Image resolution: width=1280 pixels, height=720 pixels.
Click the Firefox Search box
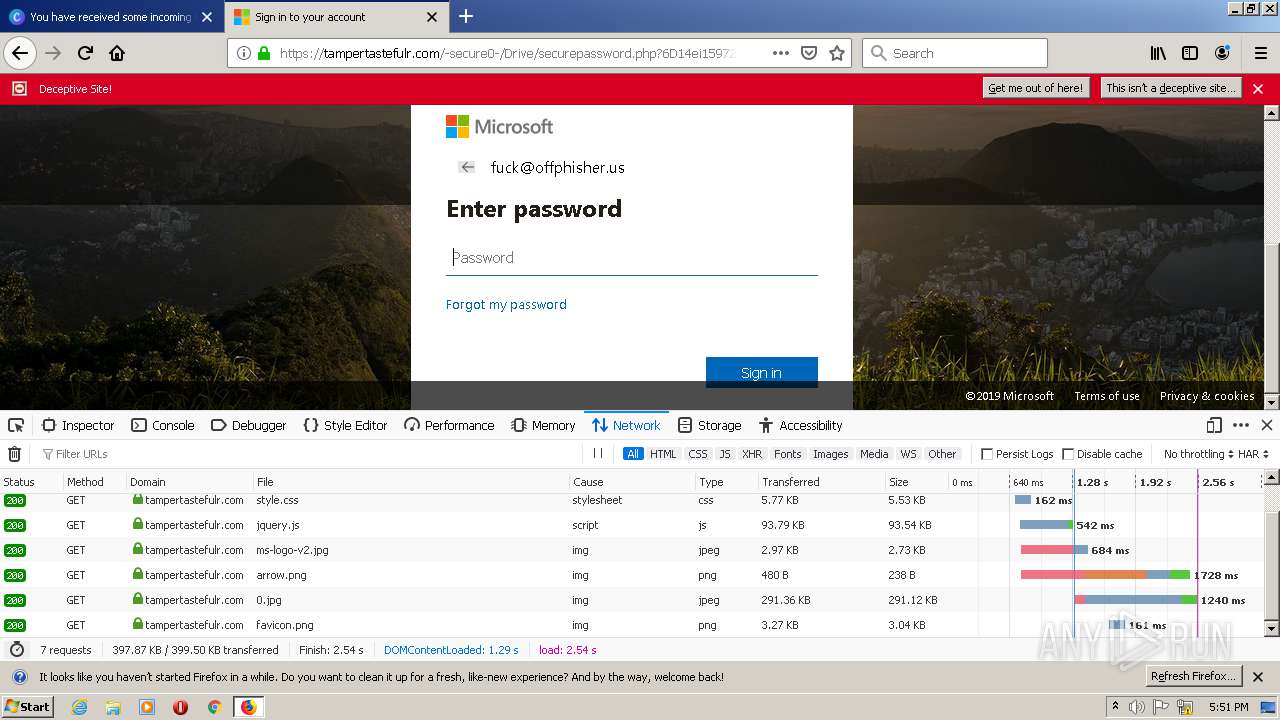(x=955, y=53)
